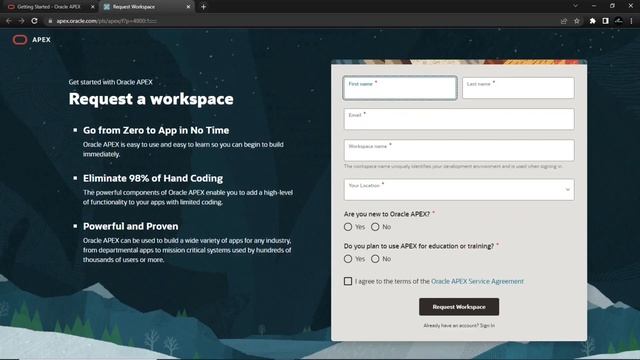Viewport: 640px width, 360px height.
Task: Click the browser forward arrow
Action: [21, 21]
